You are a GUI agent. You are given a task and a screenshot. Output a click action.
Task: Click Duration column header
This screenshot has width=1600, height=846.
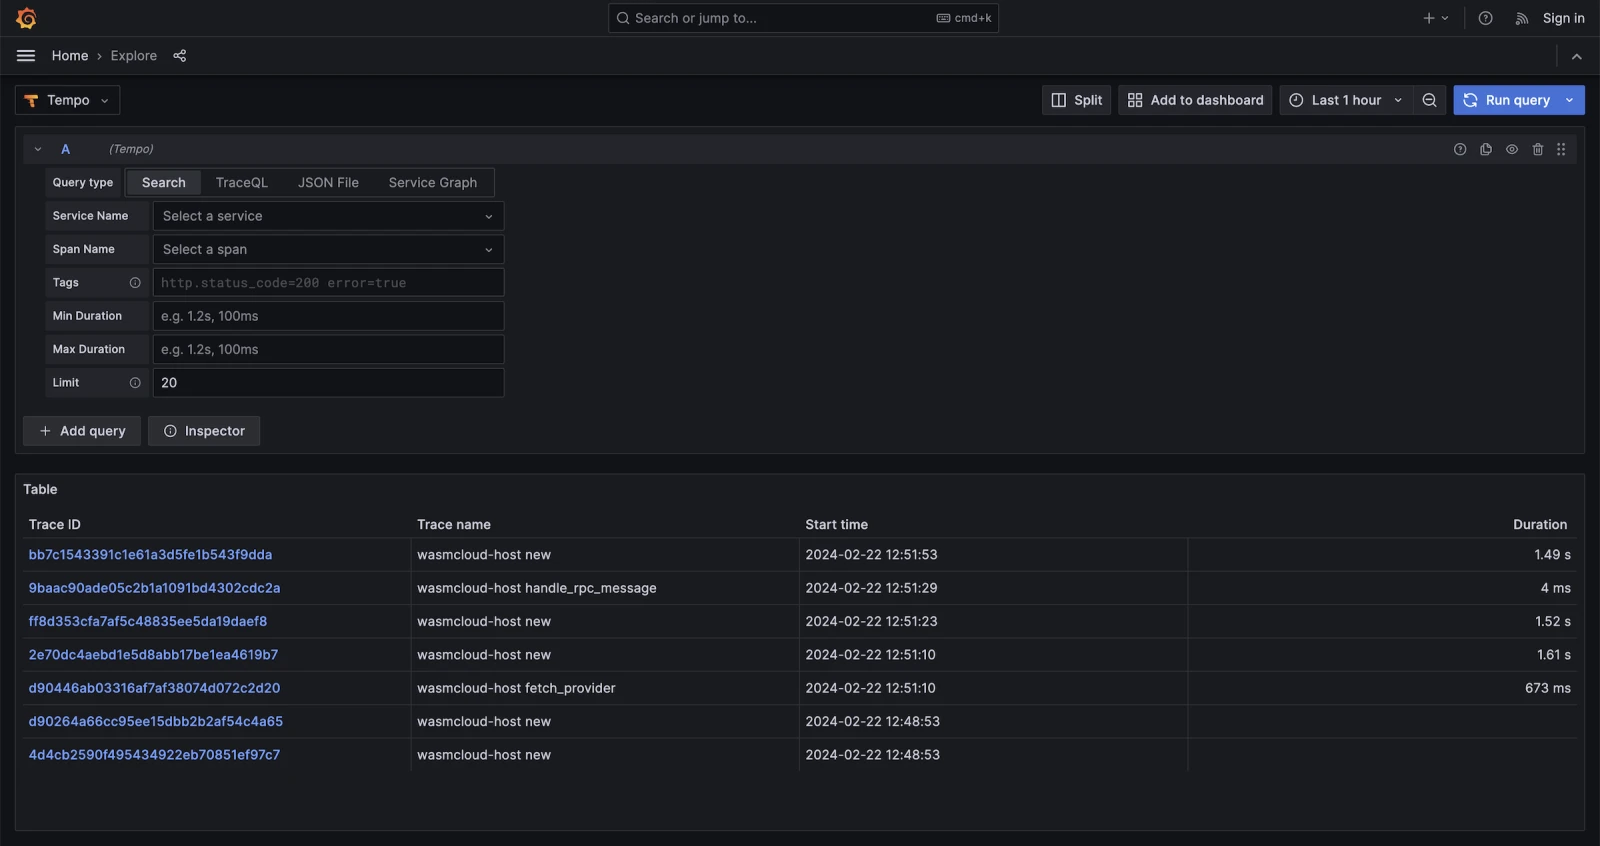[1540, 524]
